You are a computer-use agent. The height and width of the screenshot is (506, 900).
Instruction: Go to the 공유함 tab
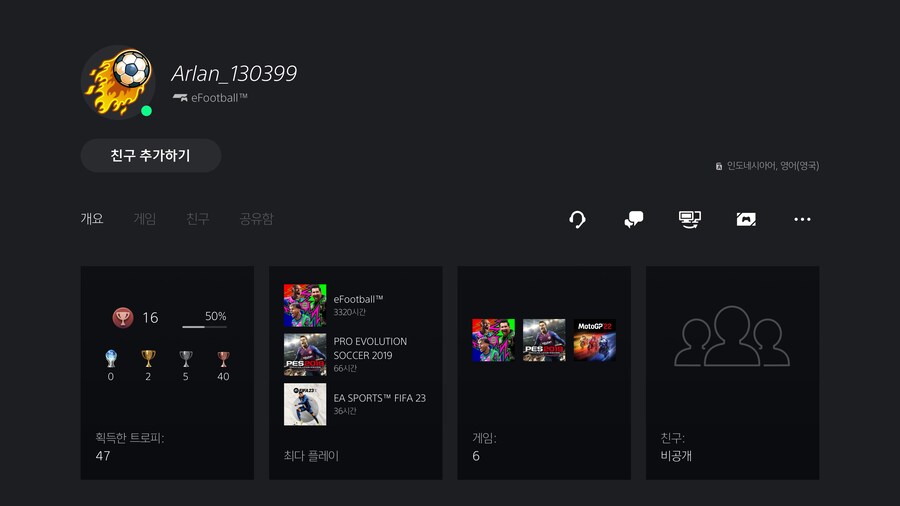pyautogui.click(x=256, y=219)
